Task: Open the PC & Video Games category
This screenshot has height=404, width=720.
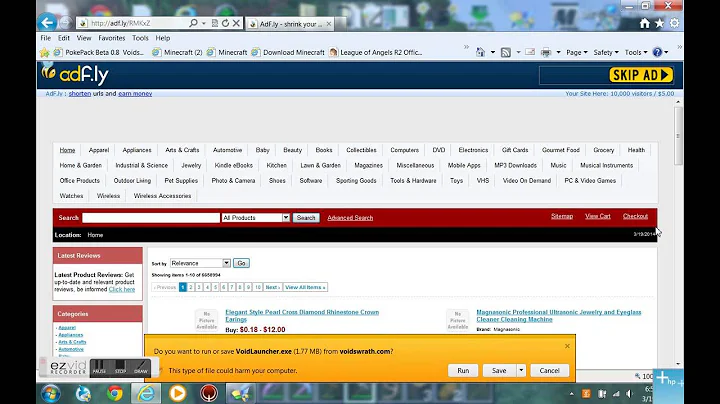Action: [x=590, y=180]
